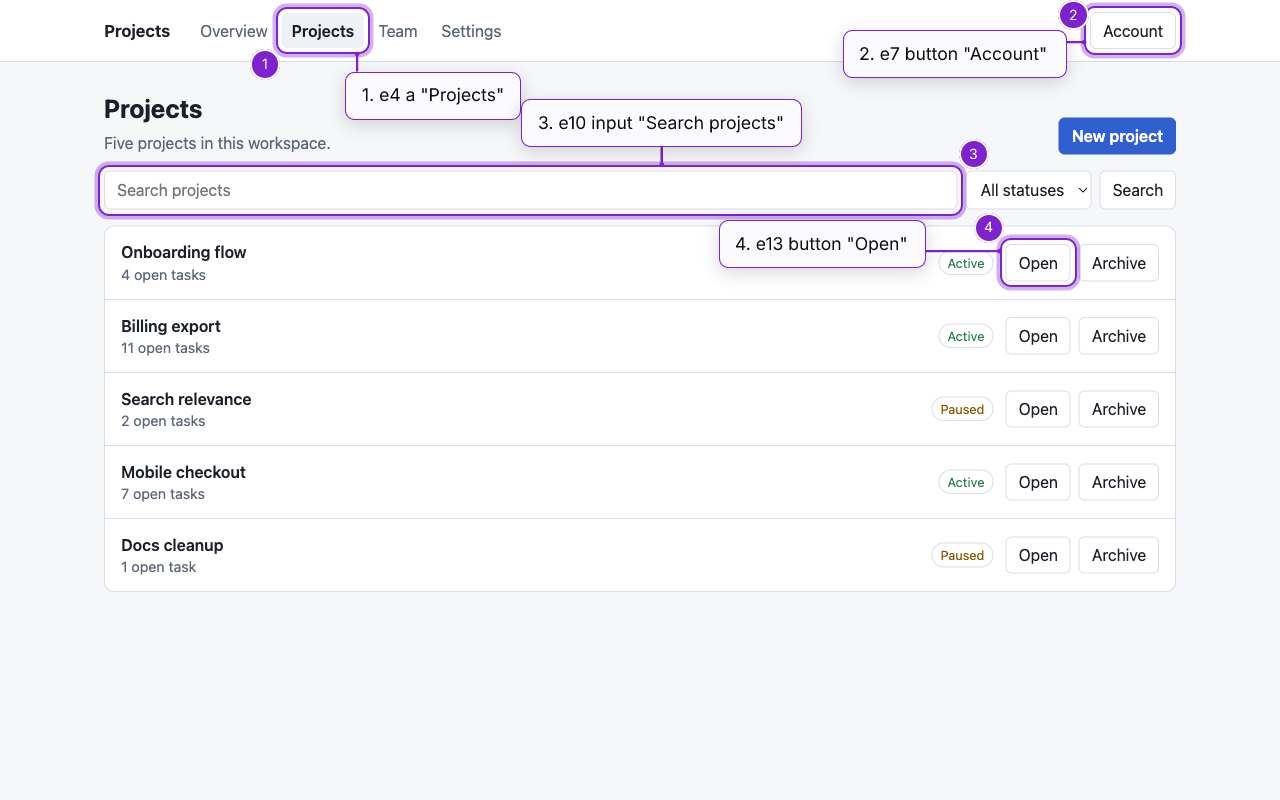
Task: Click the "7 open tasks" text
Action: click(163, 494)
